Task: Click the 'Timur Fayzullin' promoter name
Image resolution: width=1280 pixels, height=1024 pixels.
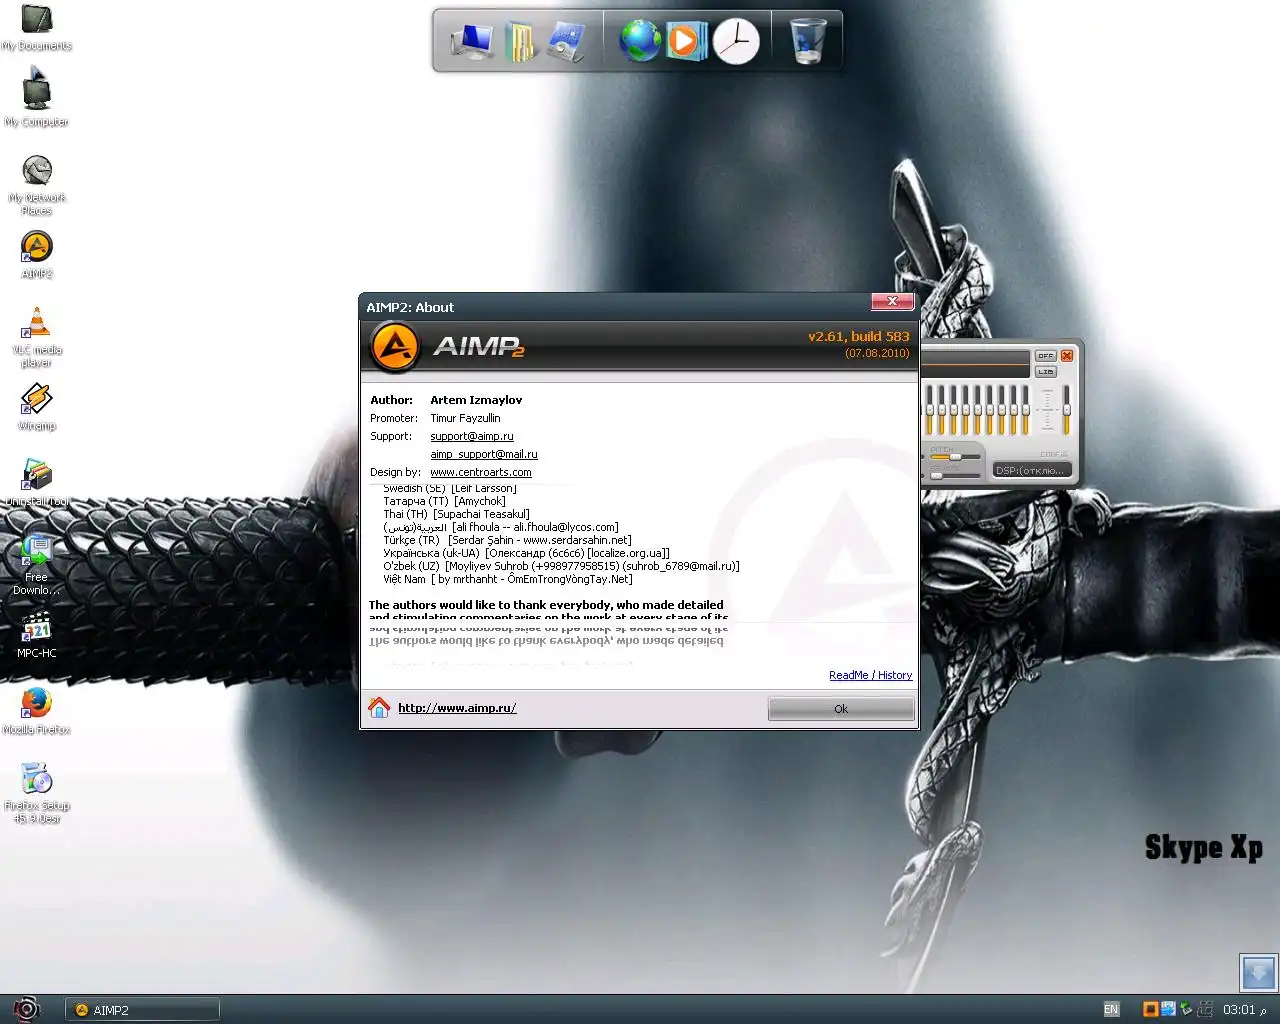Action: coord(465,418)
